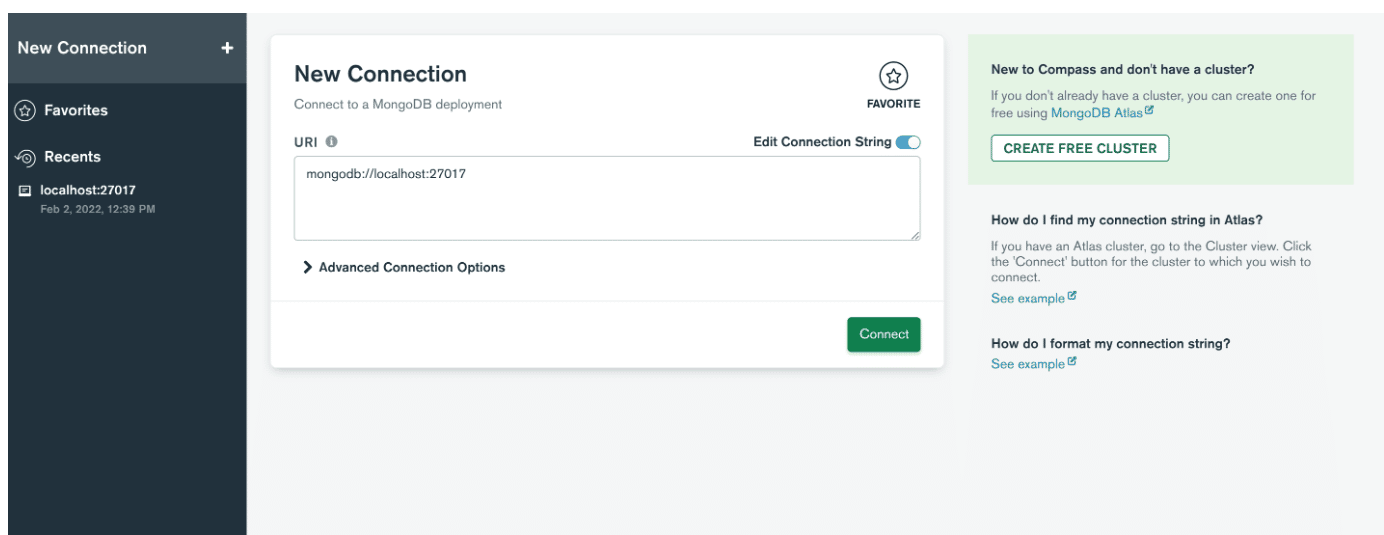Image resolution: width=1384 pixels, height=535 pixels.
Task: Expand Advanced Connection Options
Action: [404, 267]
